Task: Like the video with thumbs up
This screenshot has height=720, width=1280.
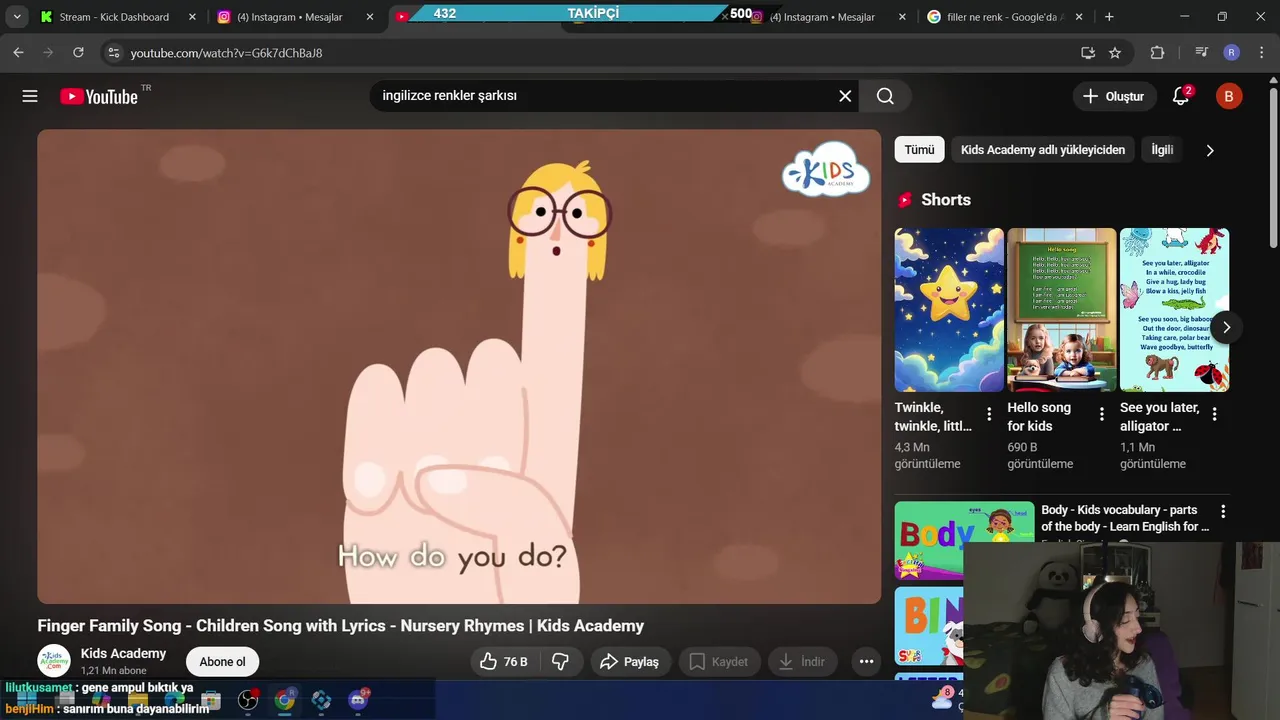Action: coord(504,661)
